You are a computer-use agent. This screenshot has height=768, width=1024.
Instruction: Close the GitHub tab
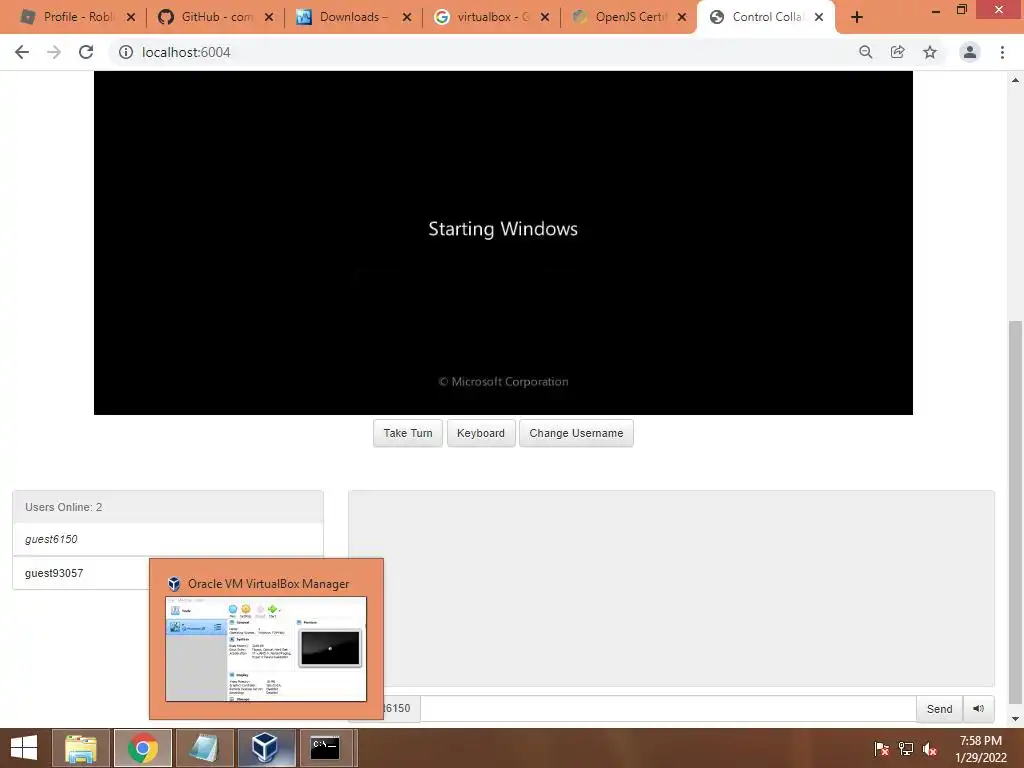pos(269,18)
